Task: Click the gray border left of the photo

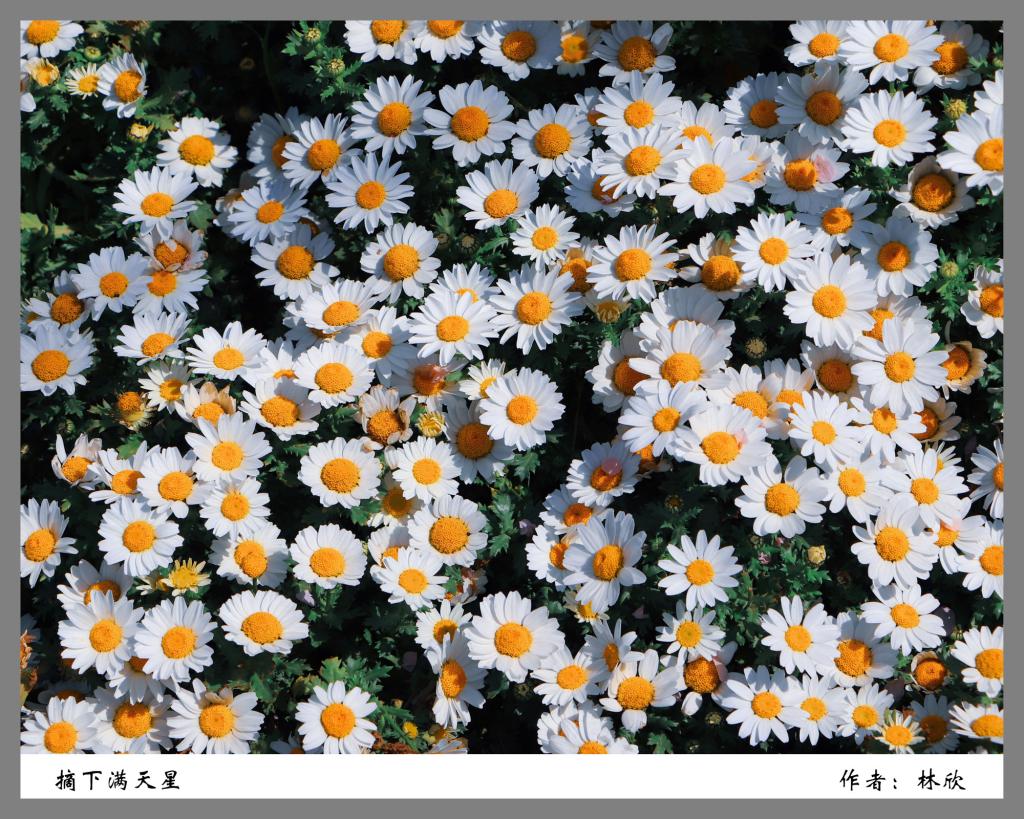Action: (10, 400)
